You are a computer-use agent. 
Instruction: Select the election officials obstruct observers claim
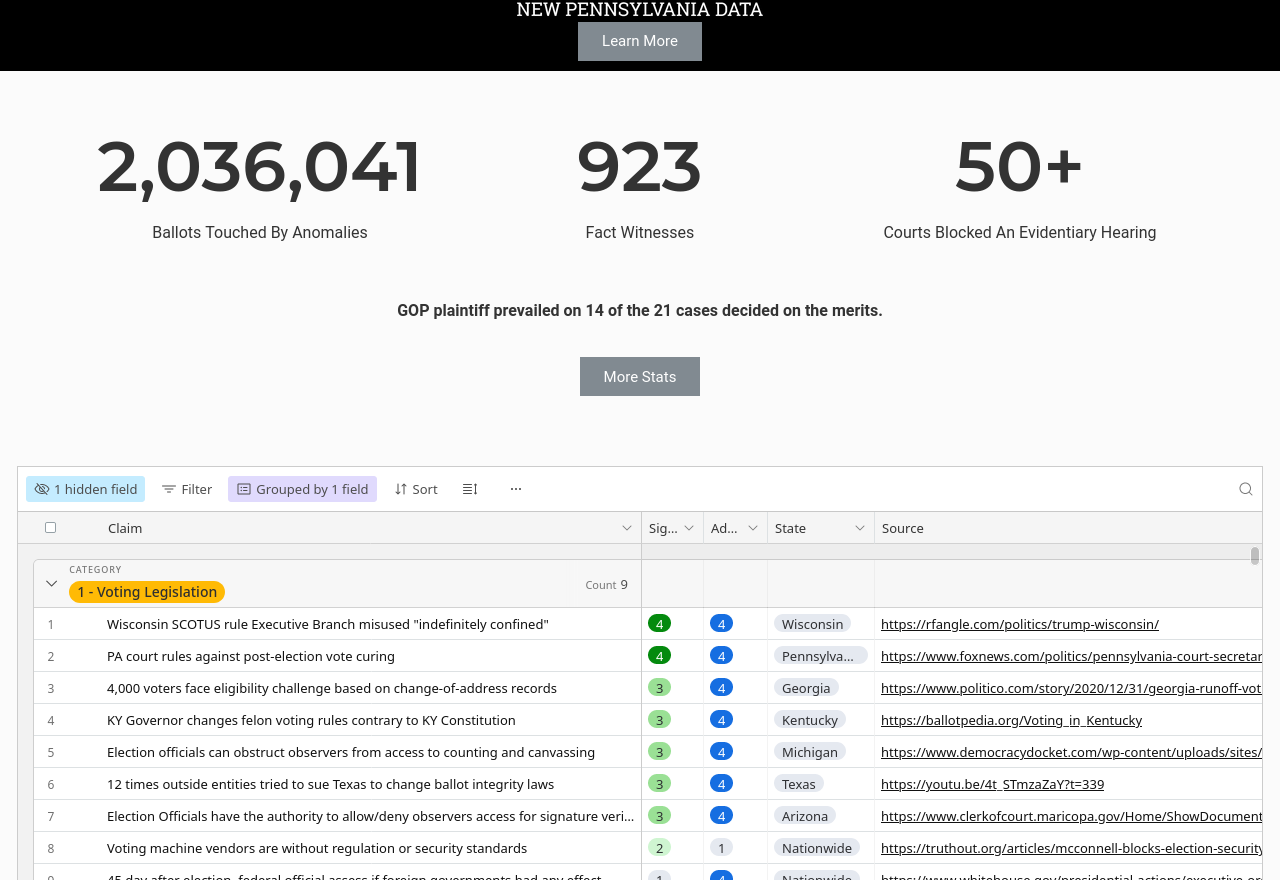pos(351,752)
